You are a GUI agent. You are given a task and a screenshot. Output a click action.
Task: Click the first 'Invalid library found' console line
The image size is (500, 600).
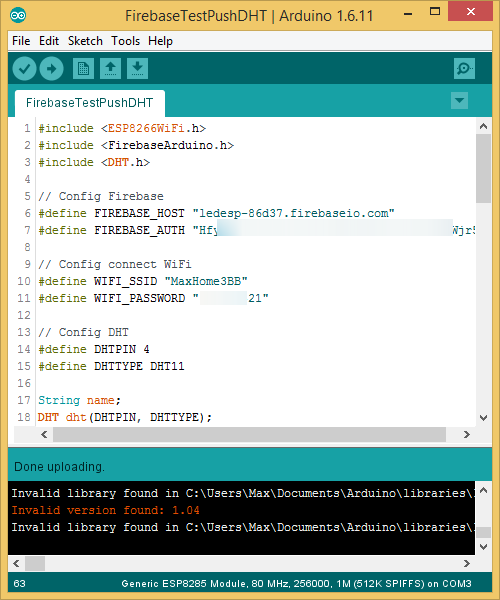click(x=243, y=493)
